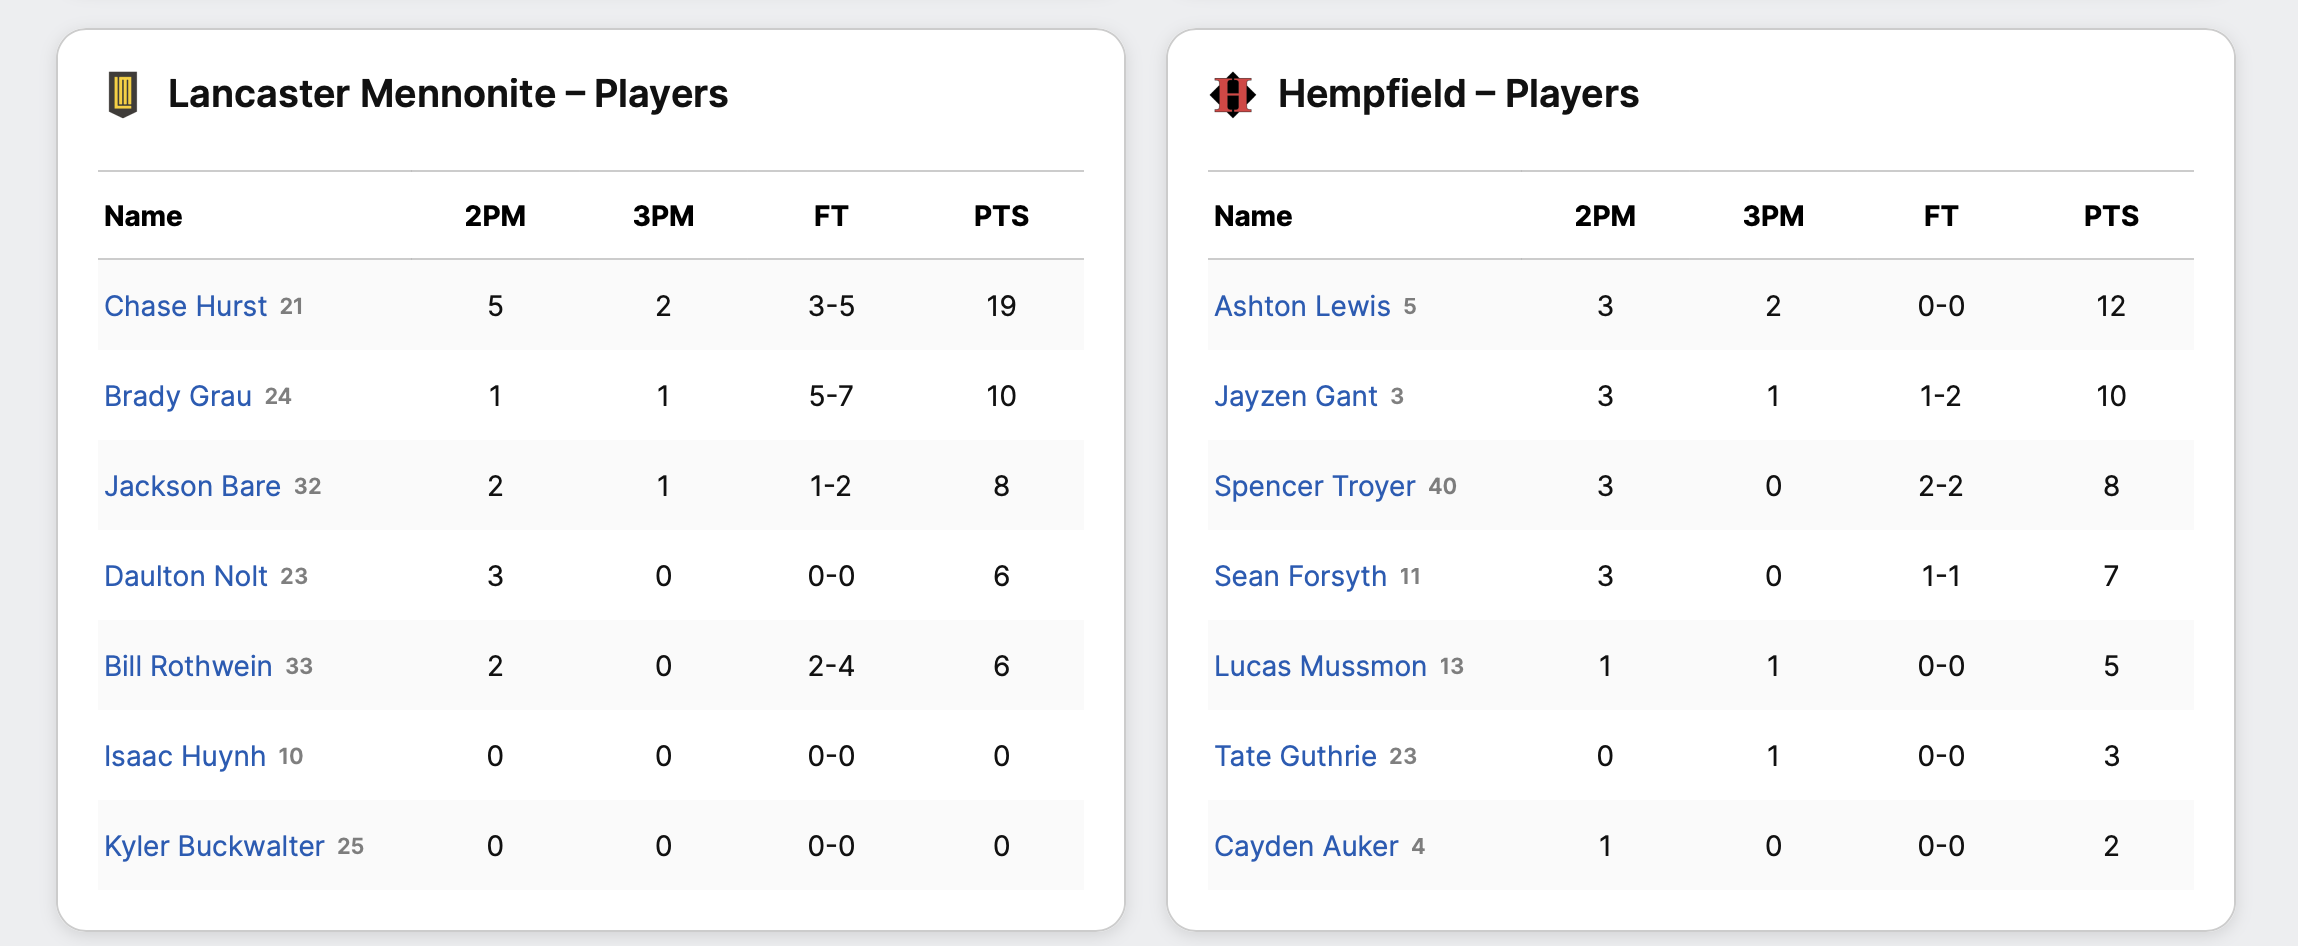Click the Lancaster Mennonite team logo
2298x946 pixels.
[122, 95]
